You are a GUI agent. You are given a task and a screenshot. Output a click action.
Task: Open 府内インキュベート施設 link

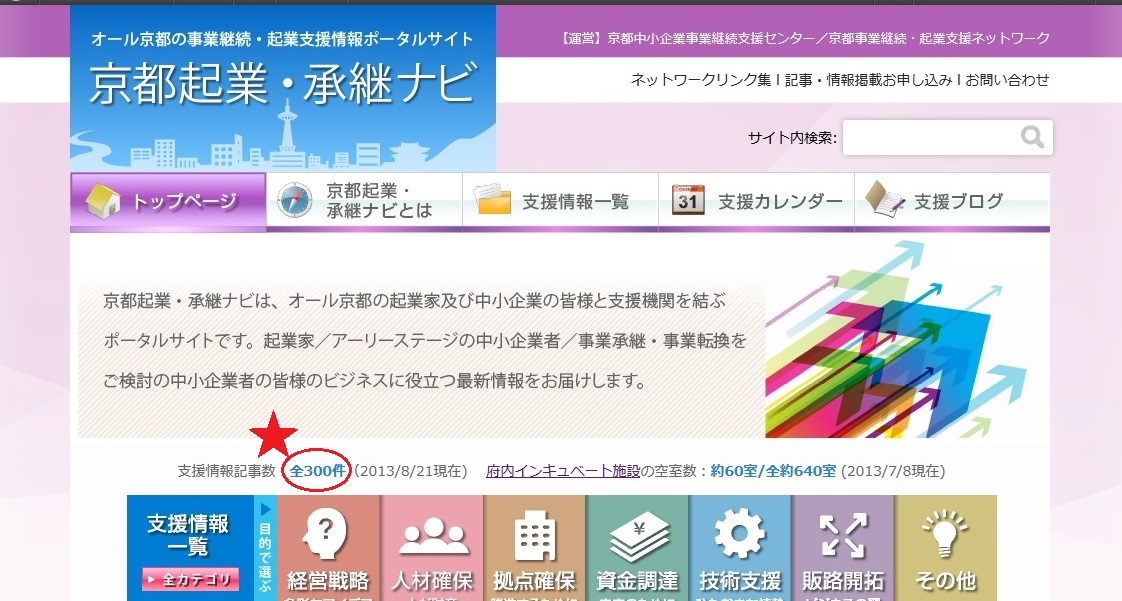tap(562, 471)
